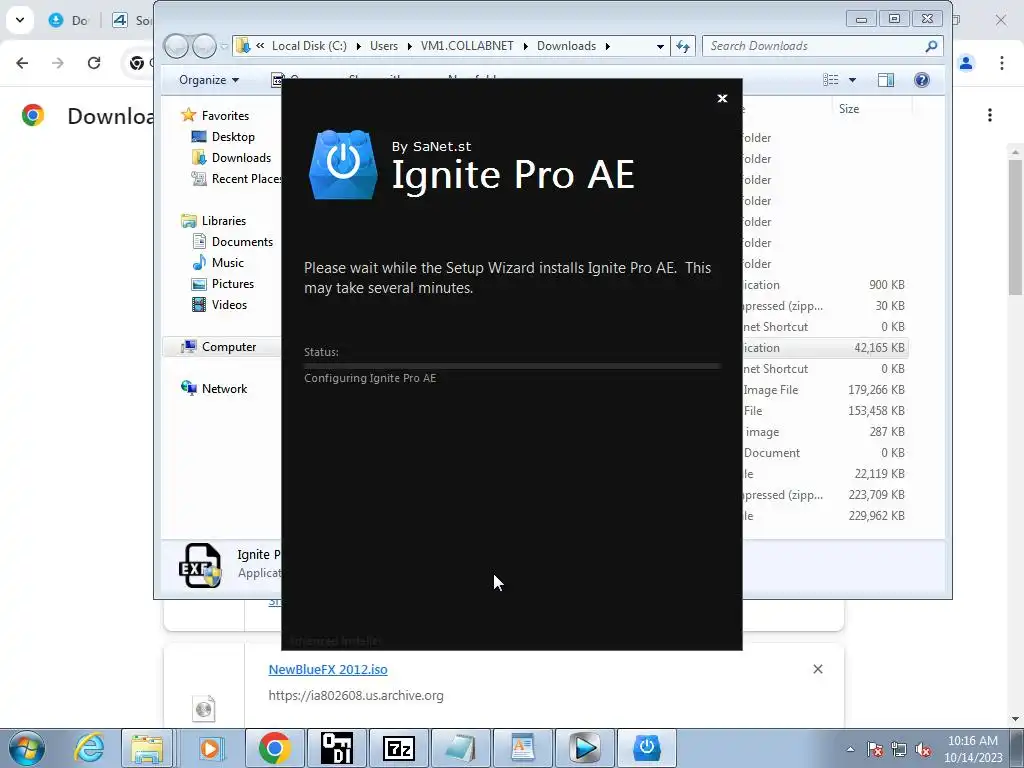Click the Explorer refresh button
The width and height of the screenshot is (1024, 768).
click(682, 46)
